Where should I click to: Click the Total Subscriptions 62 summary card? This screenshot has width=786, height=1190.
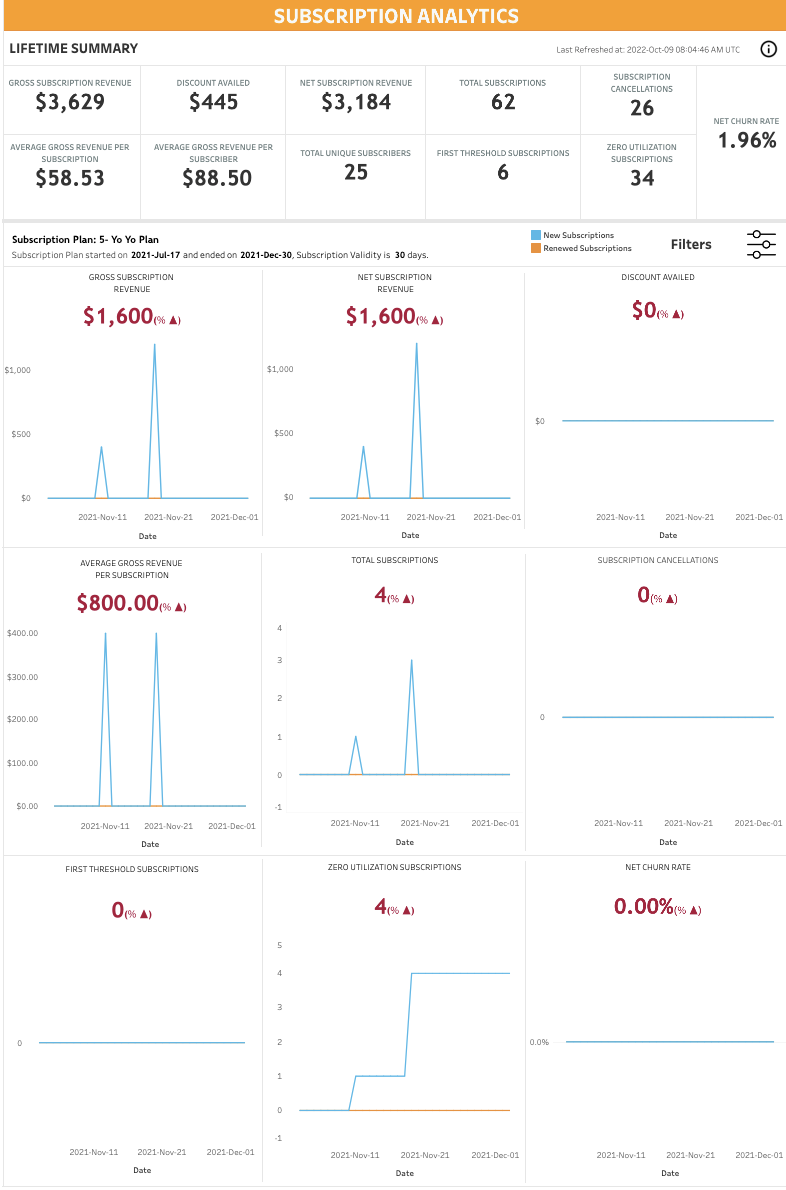coord(502,99)
